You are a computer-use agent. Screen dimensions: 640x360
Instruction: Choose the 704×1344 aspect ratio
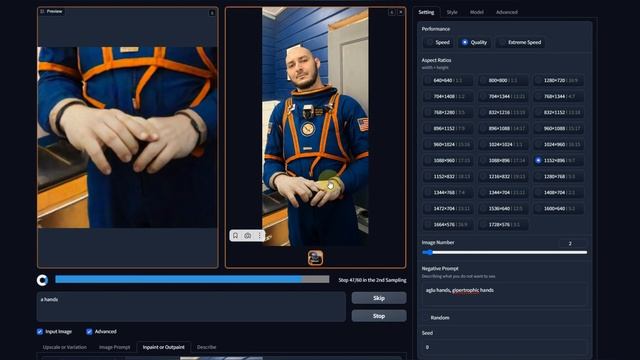[x=503, y=96]
